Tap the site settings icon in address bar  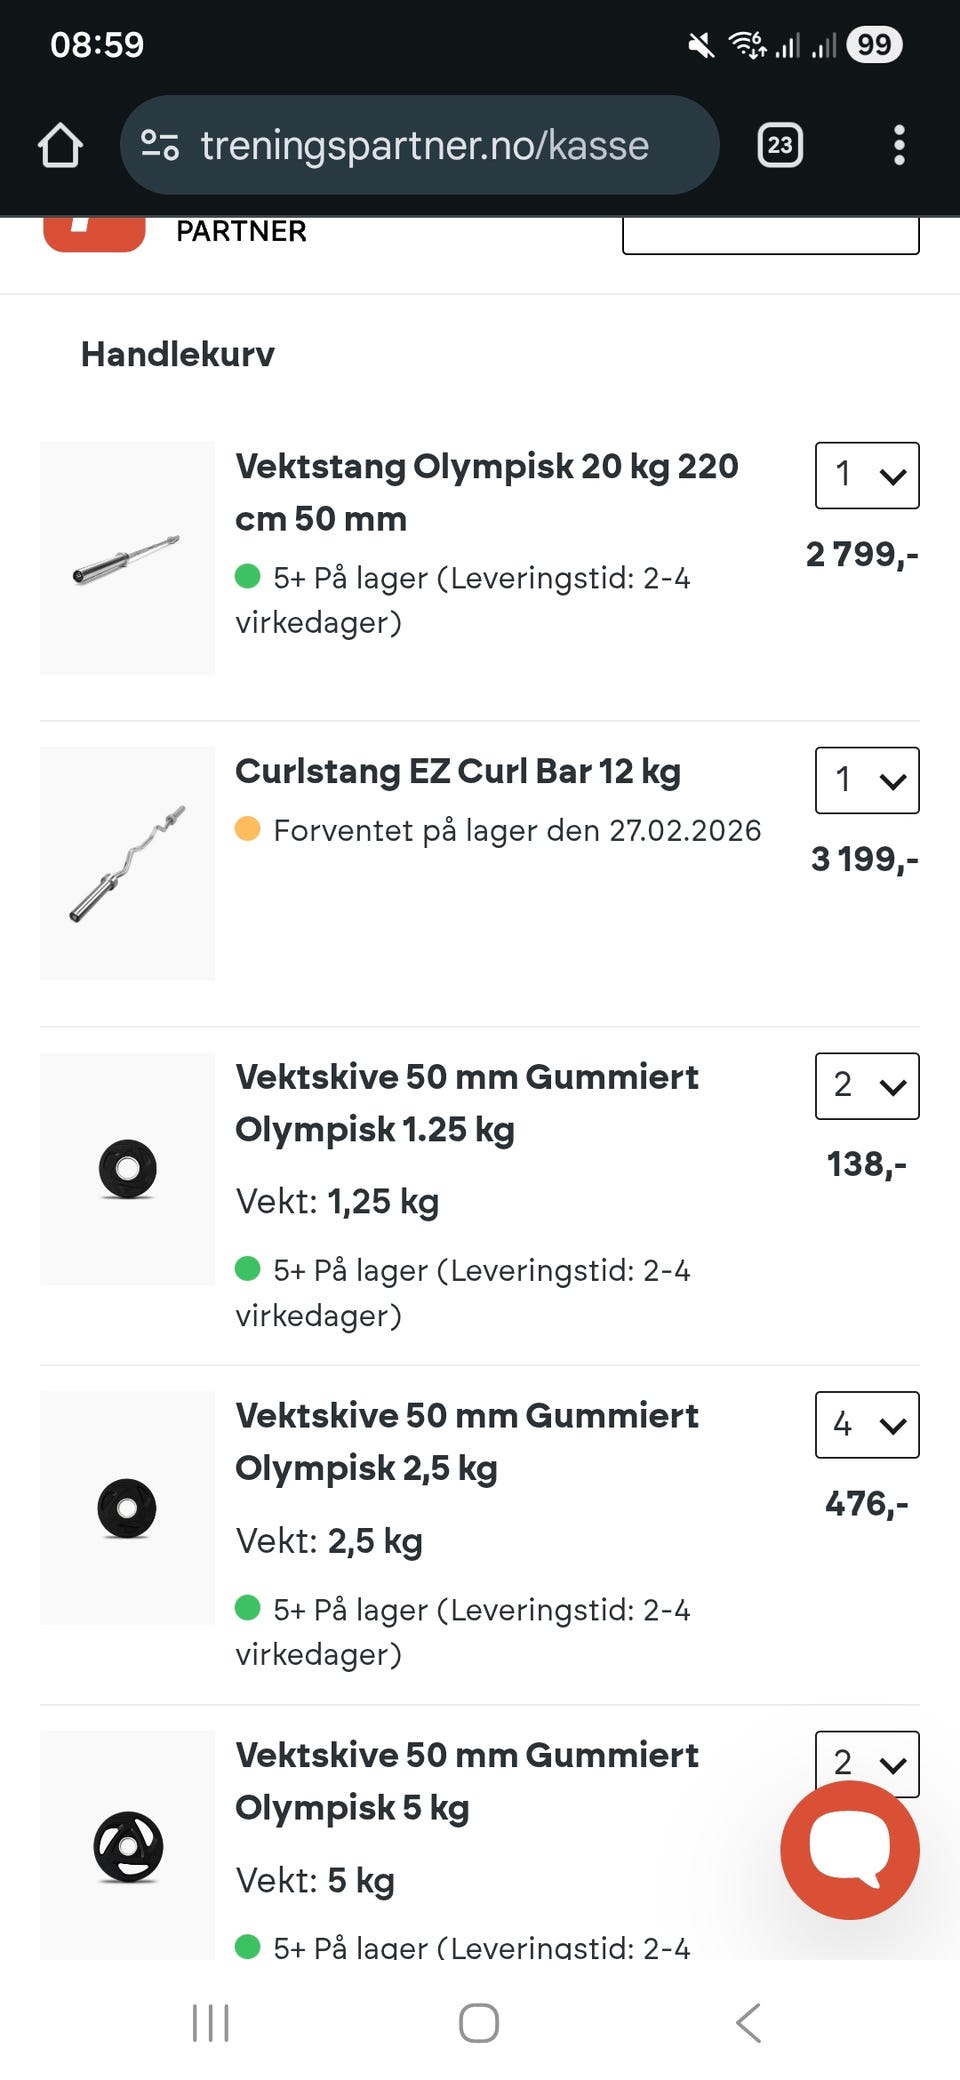coord(160,145)
